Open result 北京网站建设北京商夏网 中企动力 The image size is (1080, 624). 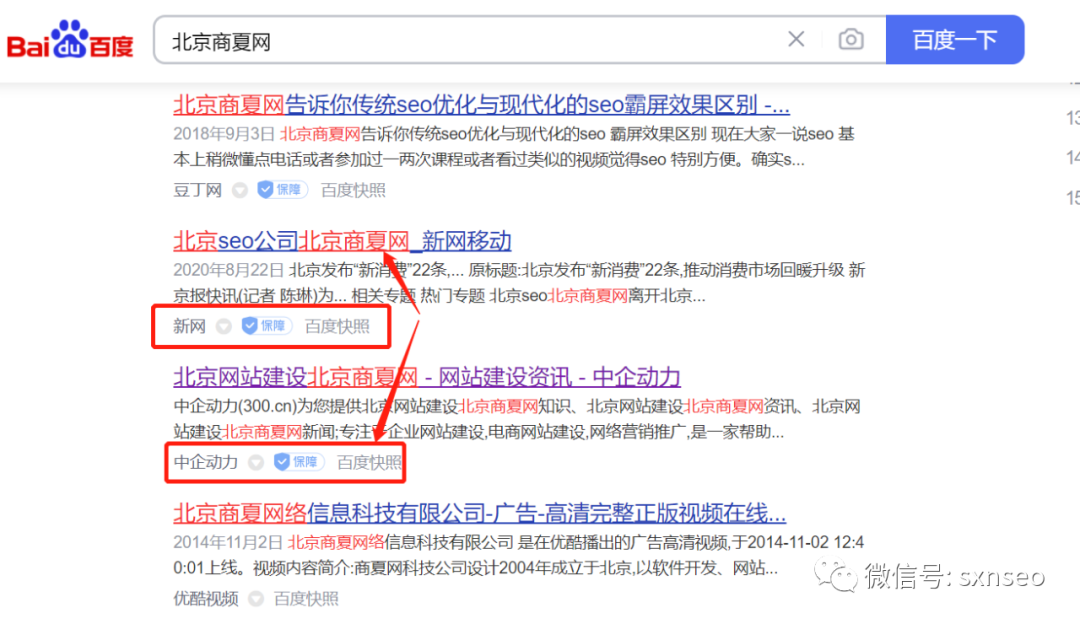(x=427, y=377)
